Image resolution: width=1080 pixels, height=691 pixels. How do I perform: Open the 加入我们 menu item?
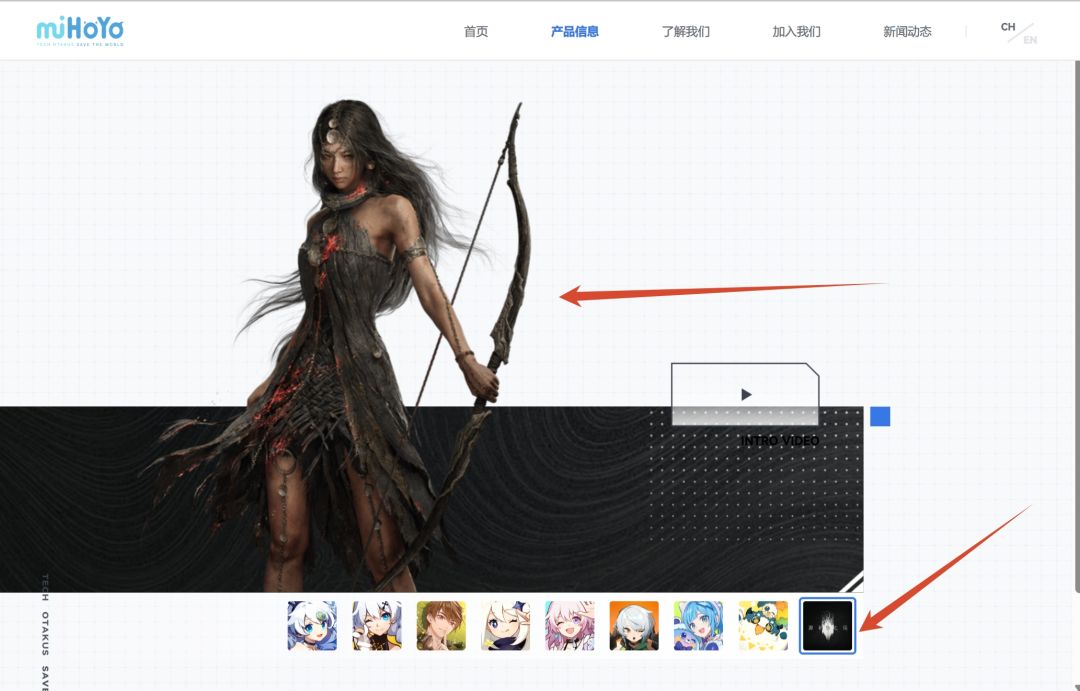(796, 32)
